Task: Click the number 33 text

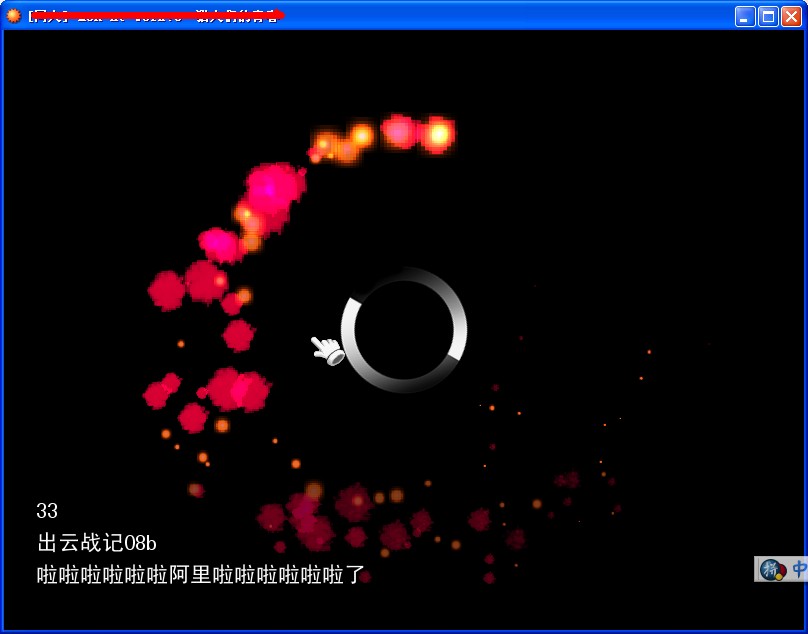Action: pyautogui.click(x=47, y=511)
